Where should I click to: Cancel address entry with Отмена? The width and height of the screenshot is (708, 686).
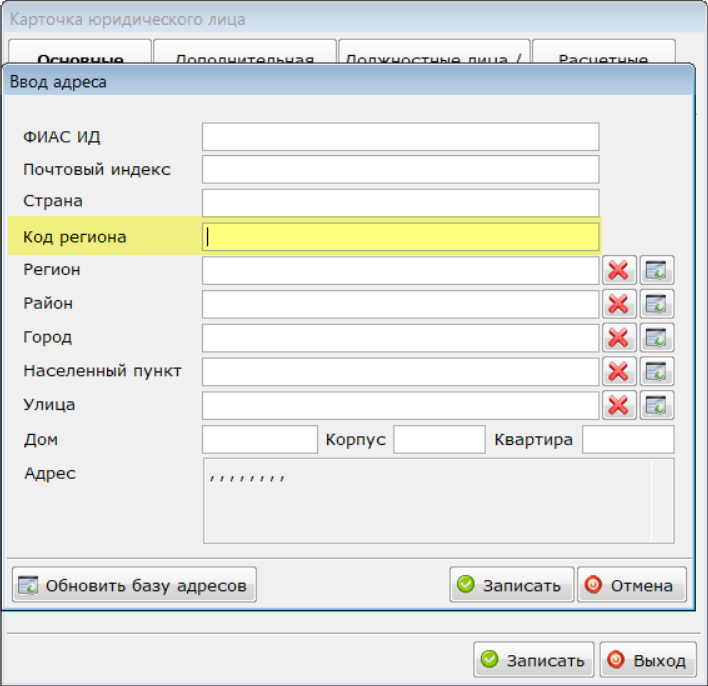[x=631, y=585]
